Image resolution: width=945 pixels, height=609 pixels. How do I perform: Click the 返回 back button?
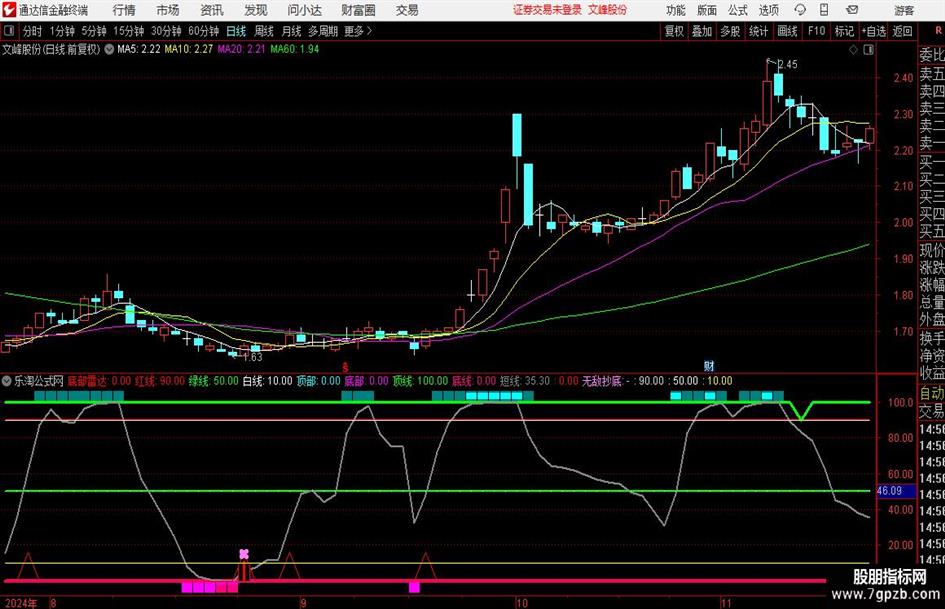point(902,31)
